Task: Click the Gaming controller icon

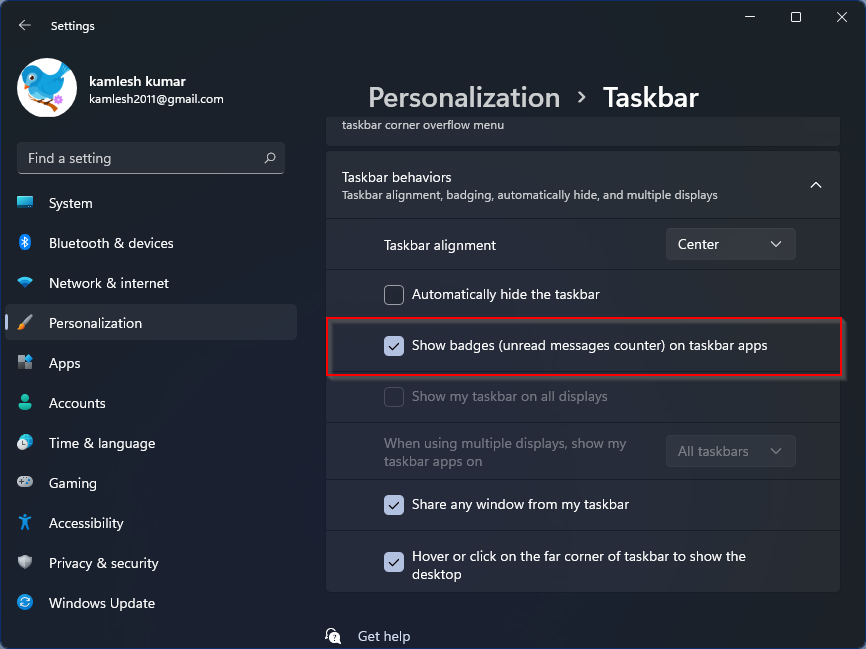Action: (25, 482)
